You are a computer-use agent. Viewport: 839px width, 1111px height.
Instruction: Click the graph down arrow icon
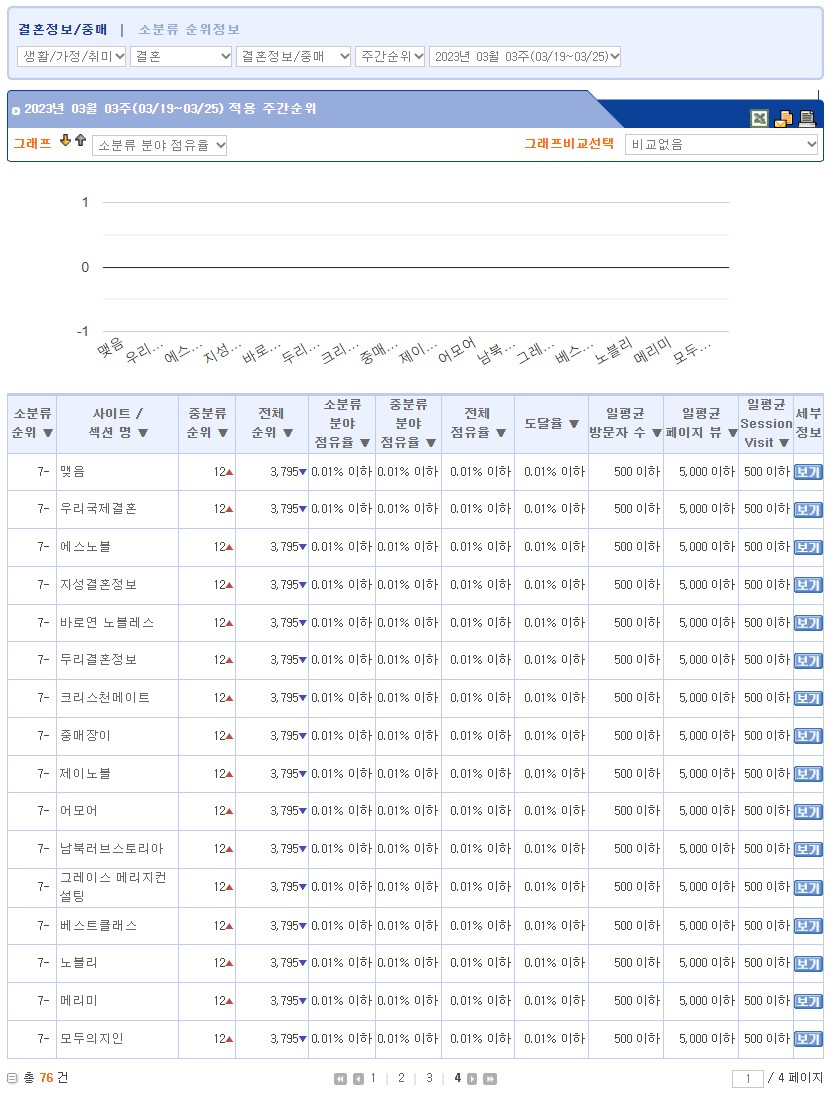pos(66,141)
